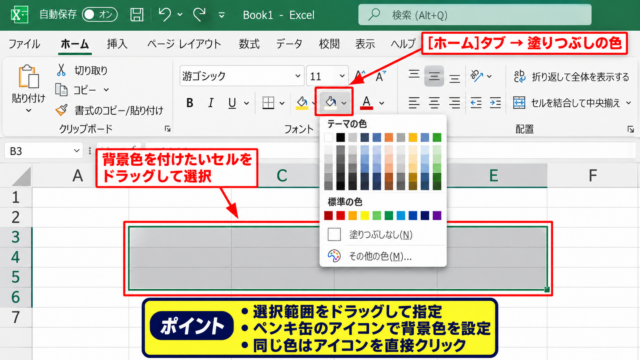Center text horizontally
The width and height of the screenshot is (640, 360).
434,102
